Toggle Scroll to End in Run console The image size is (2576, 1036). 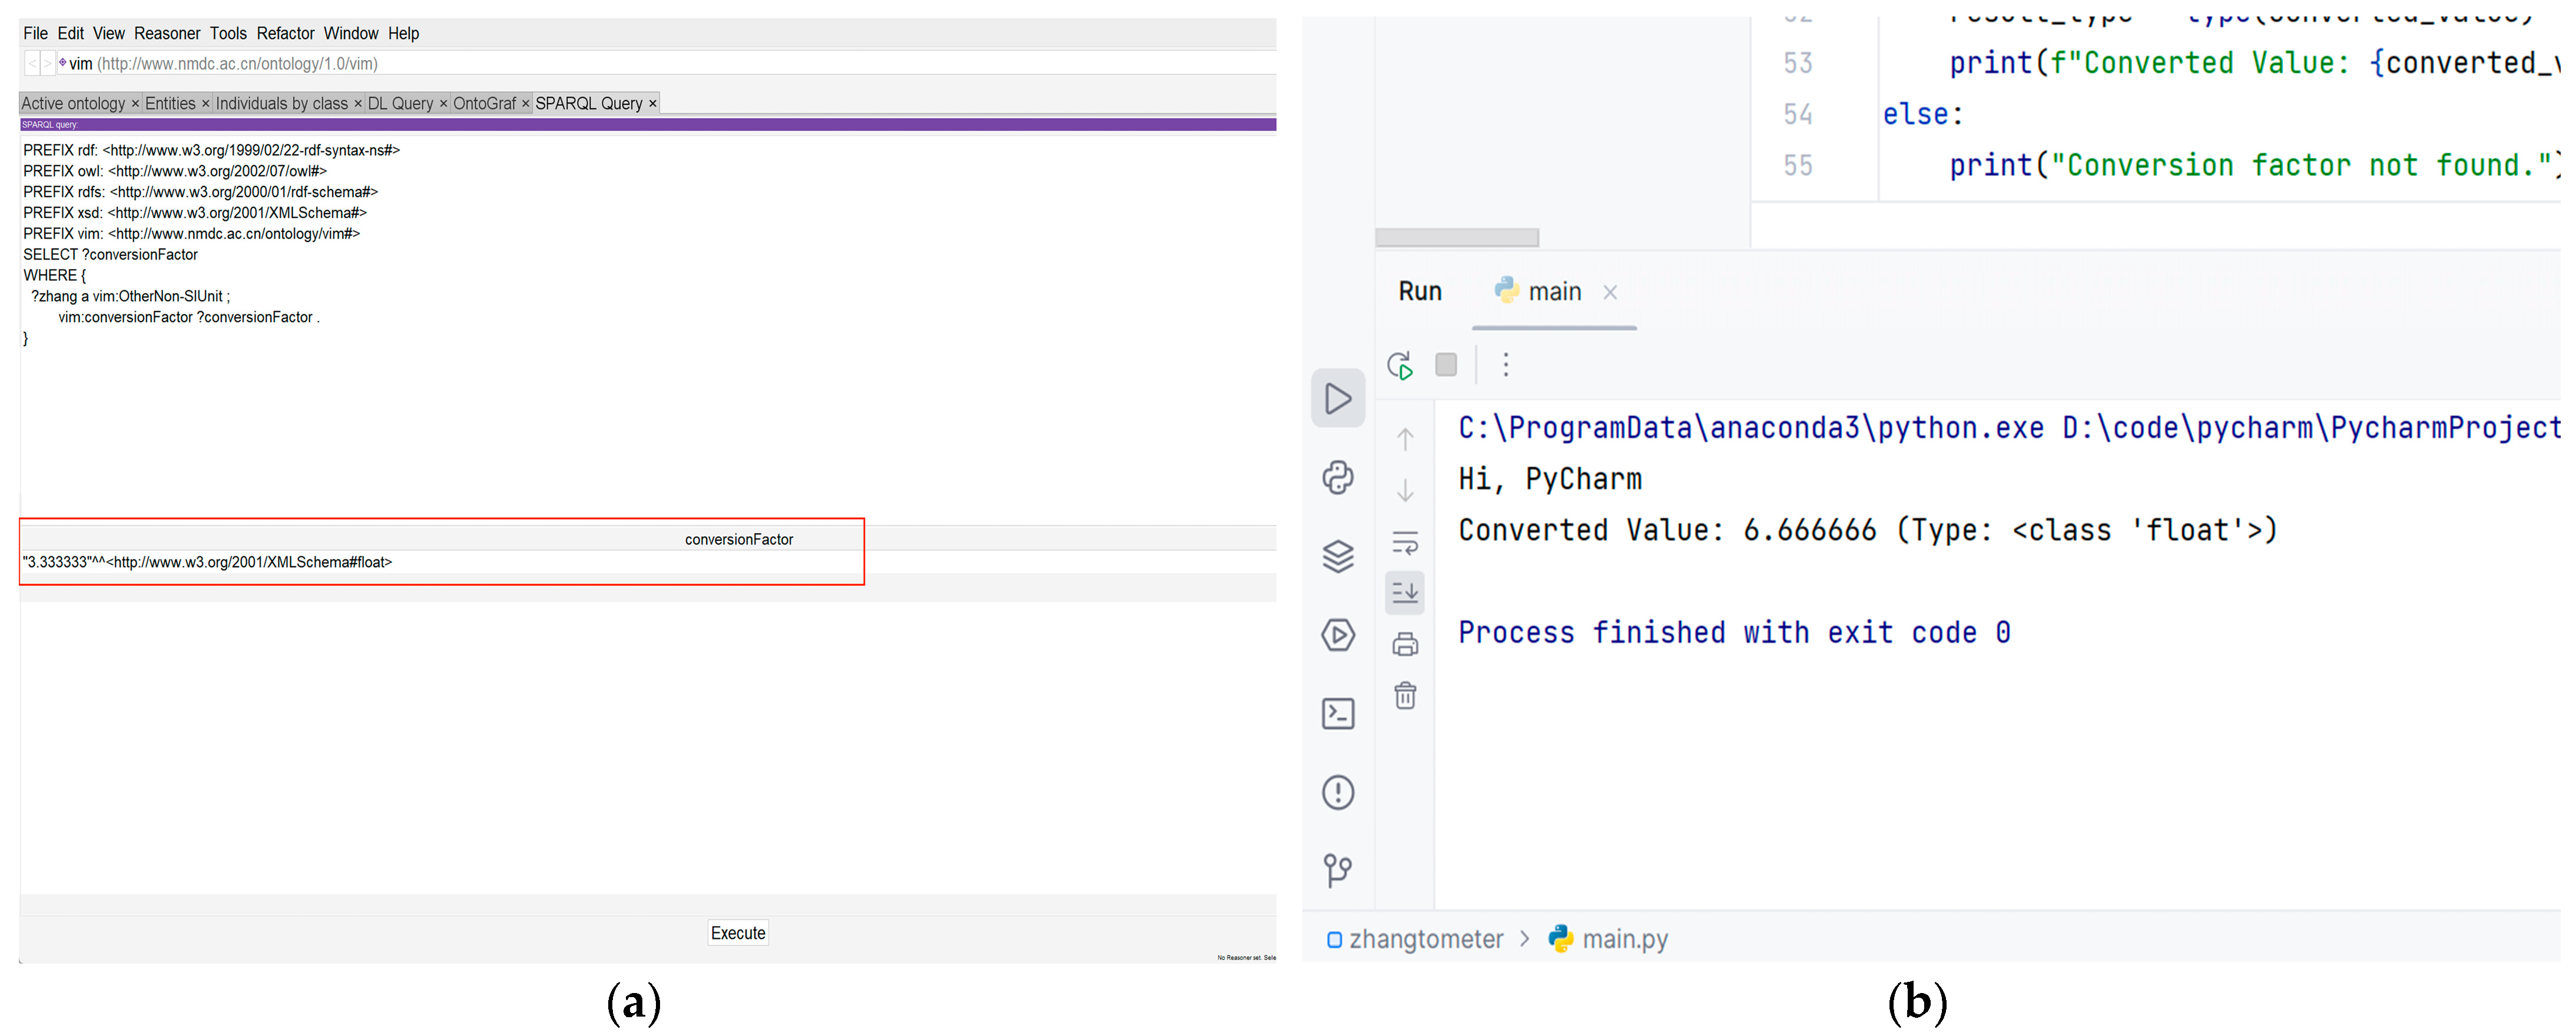click(x=1405, y=593)
